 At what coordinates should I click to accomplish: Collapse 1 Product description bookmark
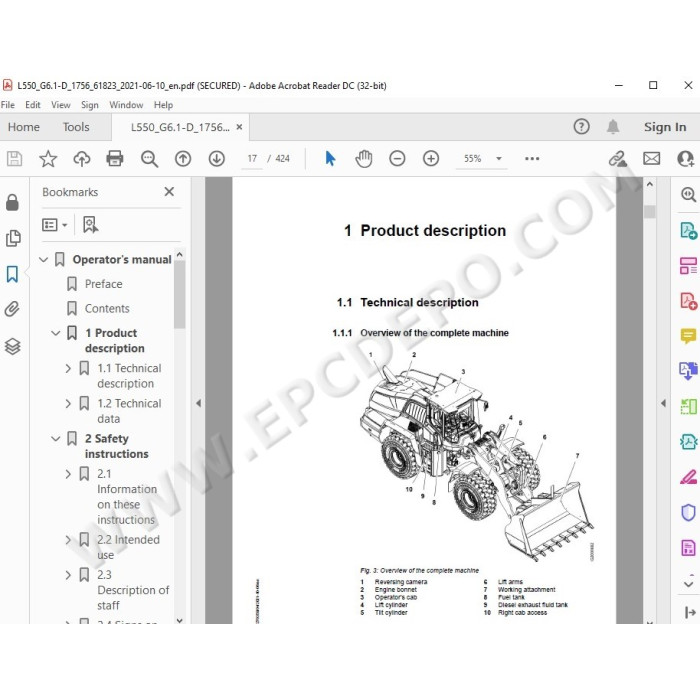tap(56, 333)
